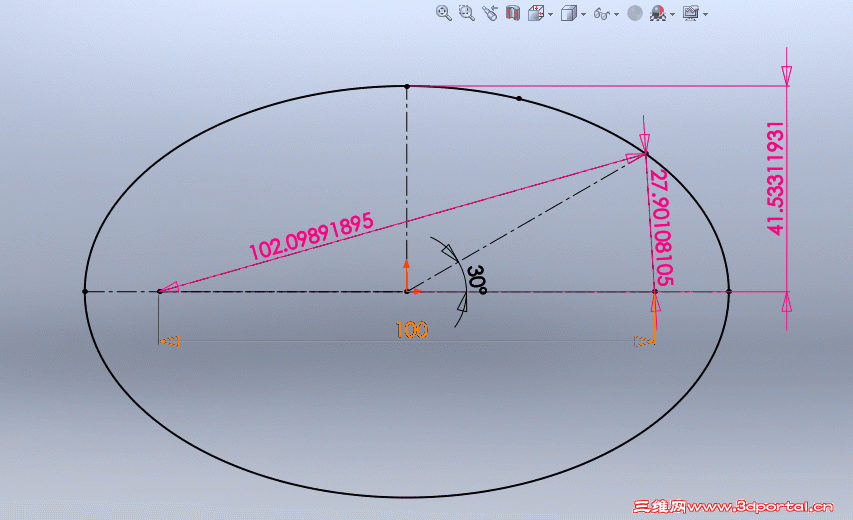The width and height of the screenshot is (853, 520).
Task: Select the orange 100 dimension value
Action: pos(412,330)
